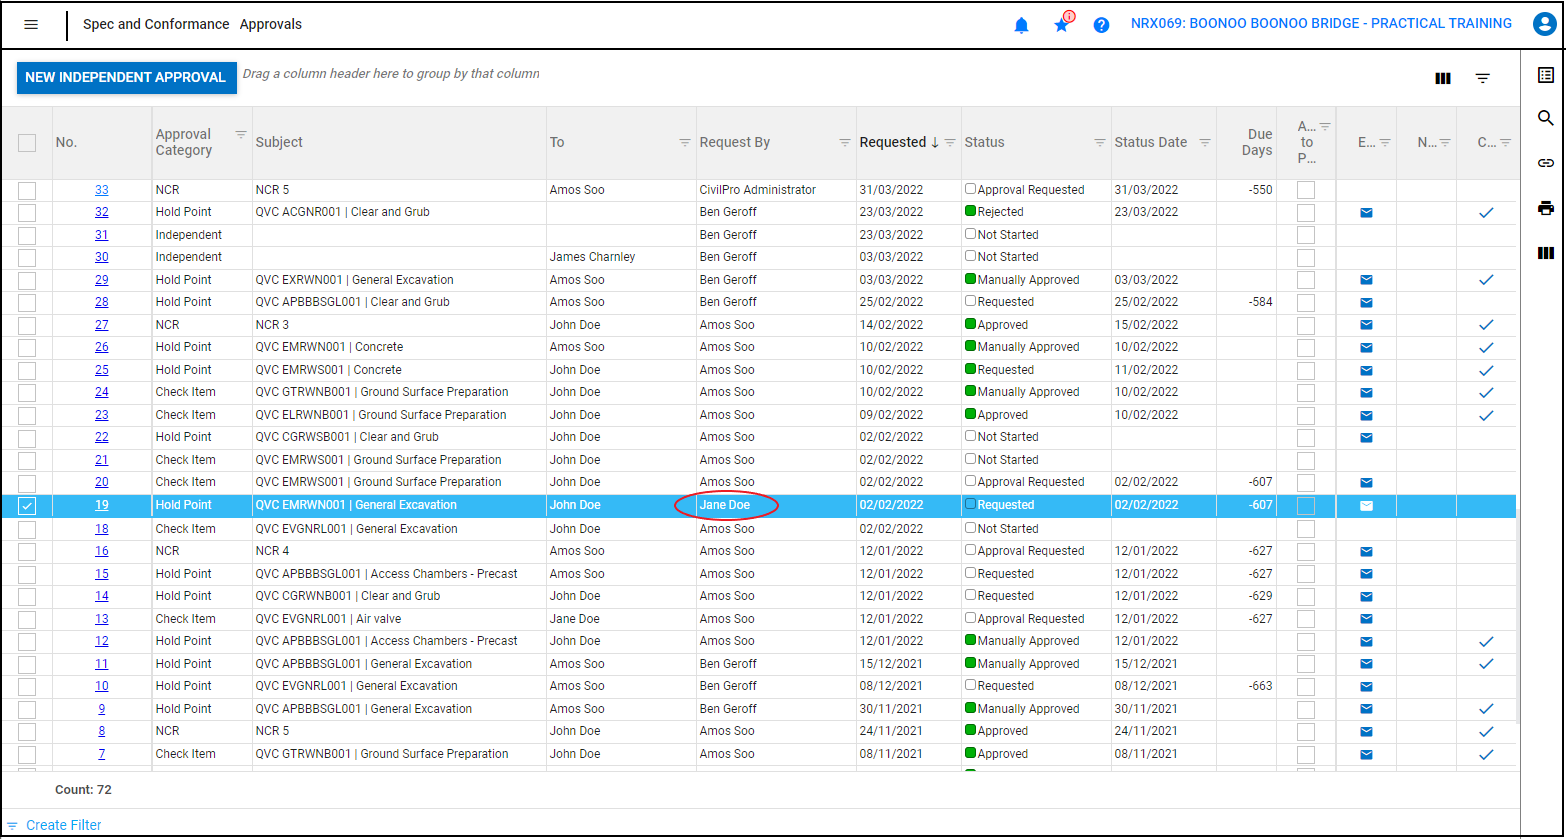
Task: Sort by the Requested column header
Action: pyautogui.click(x=892, y=143)
